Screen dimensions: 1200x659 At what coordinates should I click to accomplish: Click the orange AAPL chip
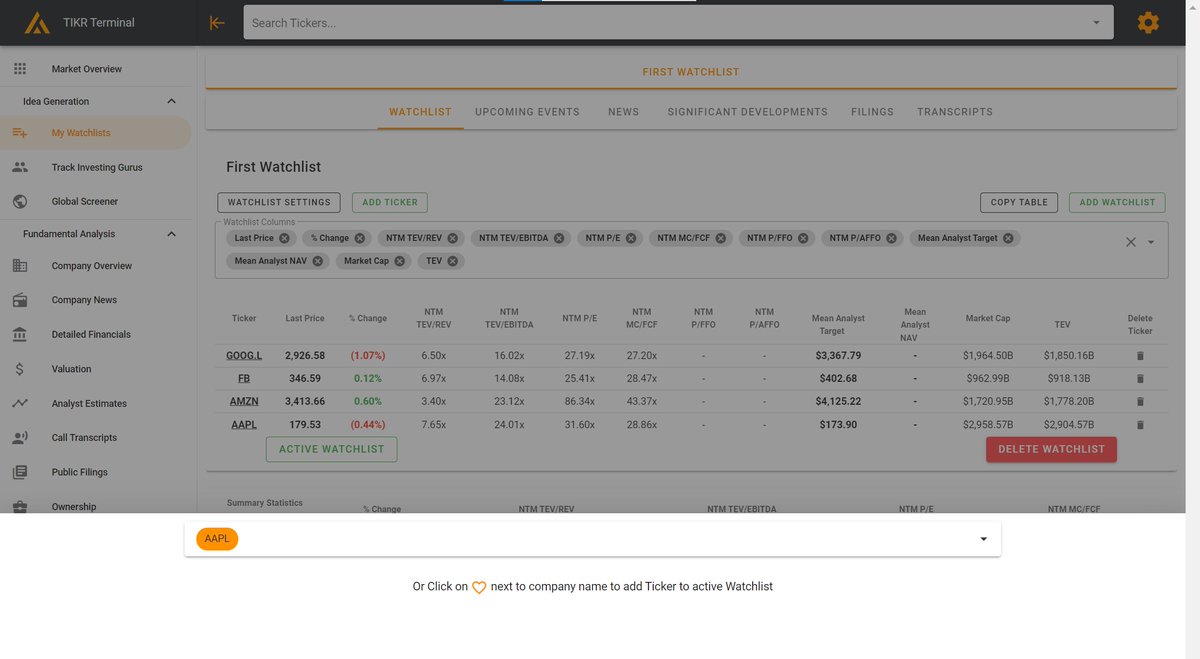[217, 539]
